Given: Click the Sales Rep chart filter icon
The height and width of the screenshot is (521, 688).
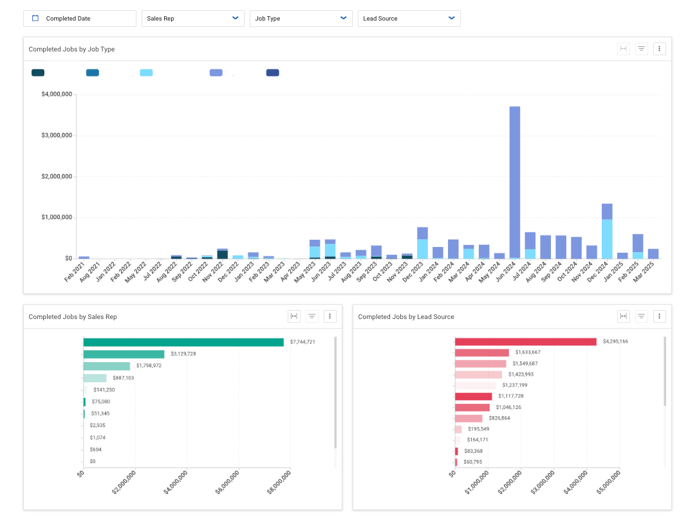Looking at the screenshot, I should click(x=312, y=316).
